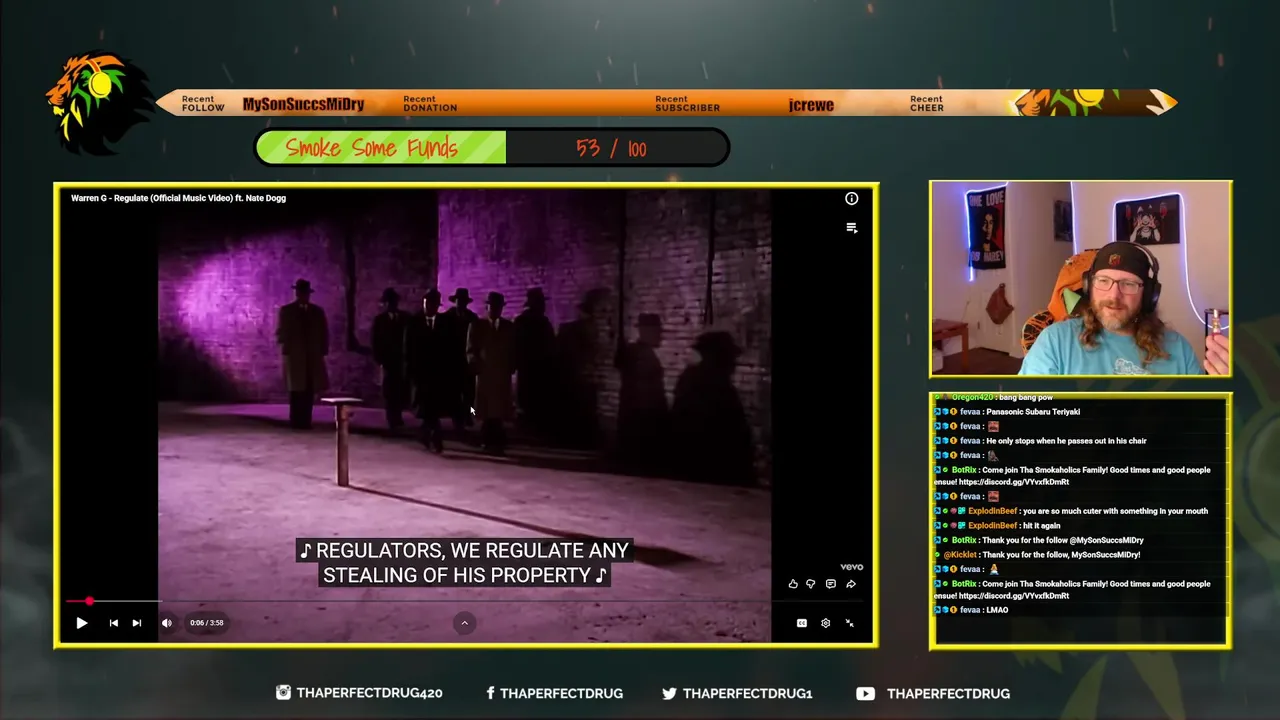Play the Regulate music video

(x=82, y=623)
